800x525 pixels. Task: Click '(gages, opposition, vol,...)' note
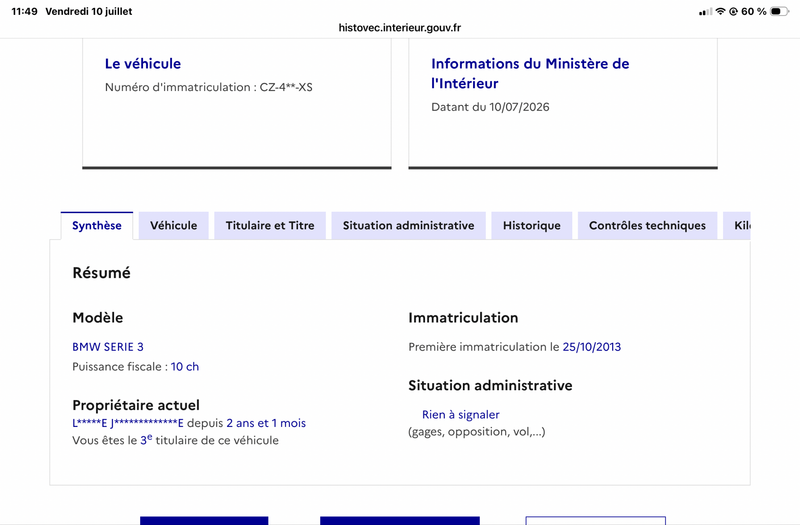tap(477, 432)
